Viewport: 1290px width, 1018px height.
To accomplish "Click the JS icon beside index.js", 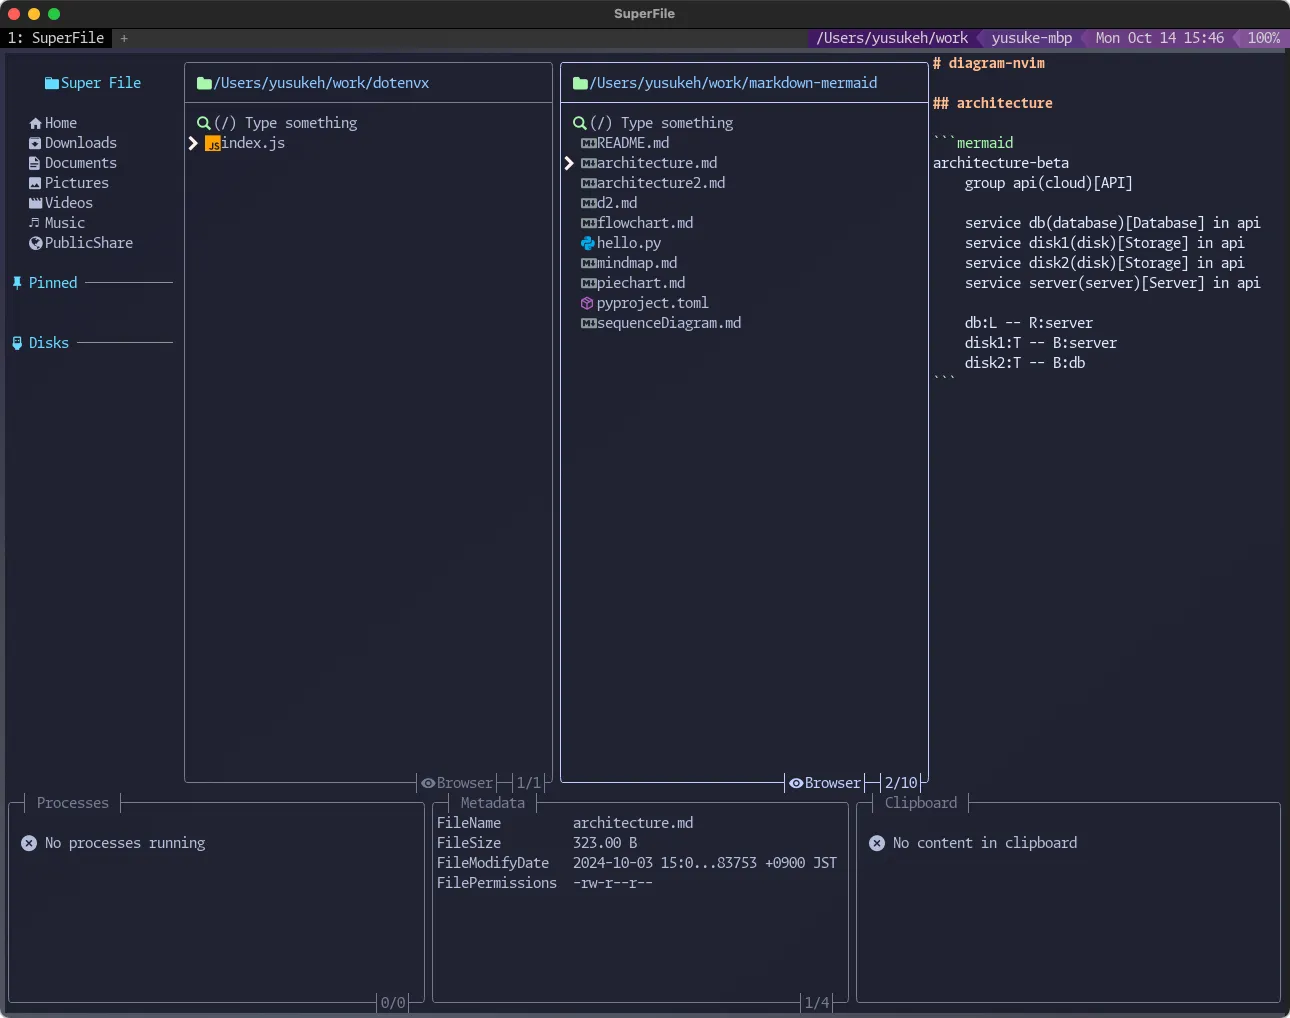I will [x=213, y=144].
